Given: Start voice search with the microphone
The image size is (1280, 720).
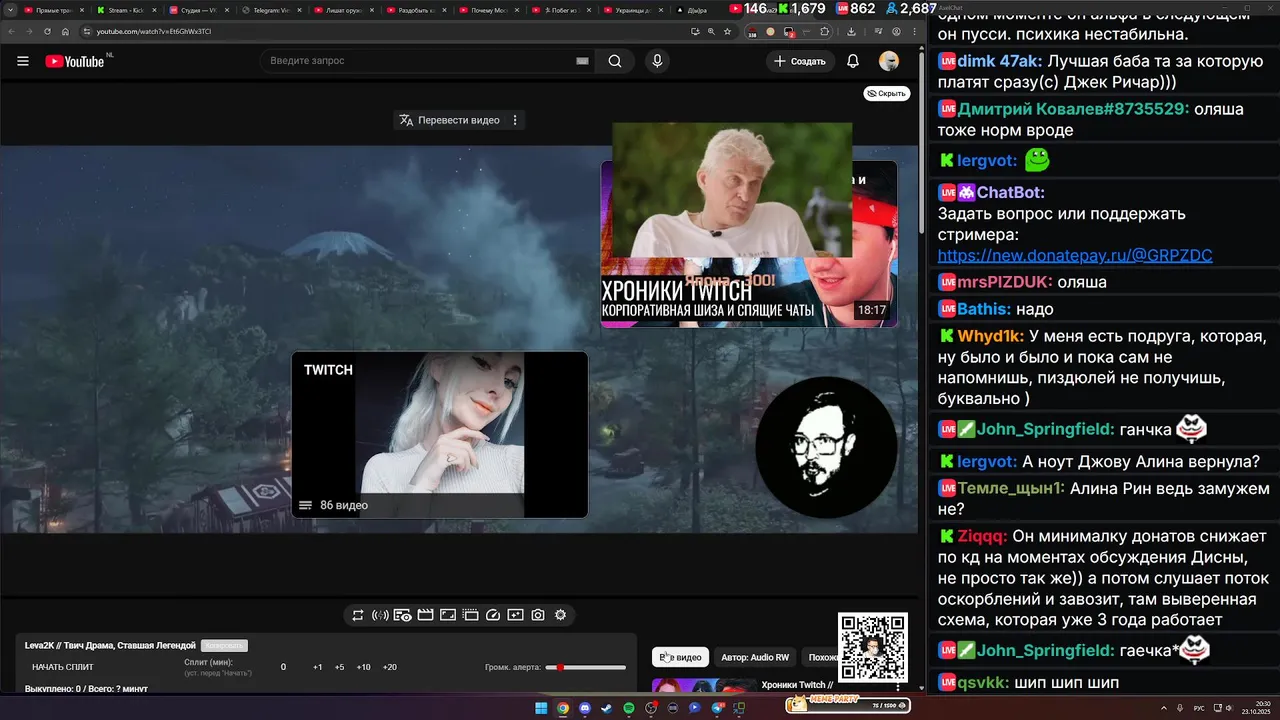Looking at the screenshot, I should 657,61.
